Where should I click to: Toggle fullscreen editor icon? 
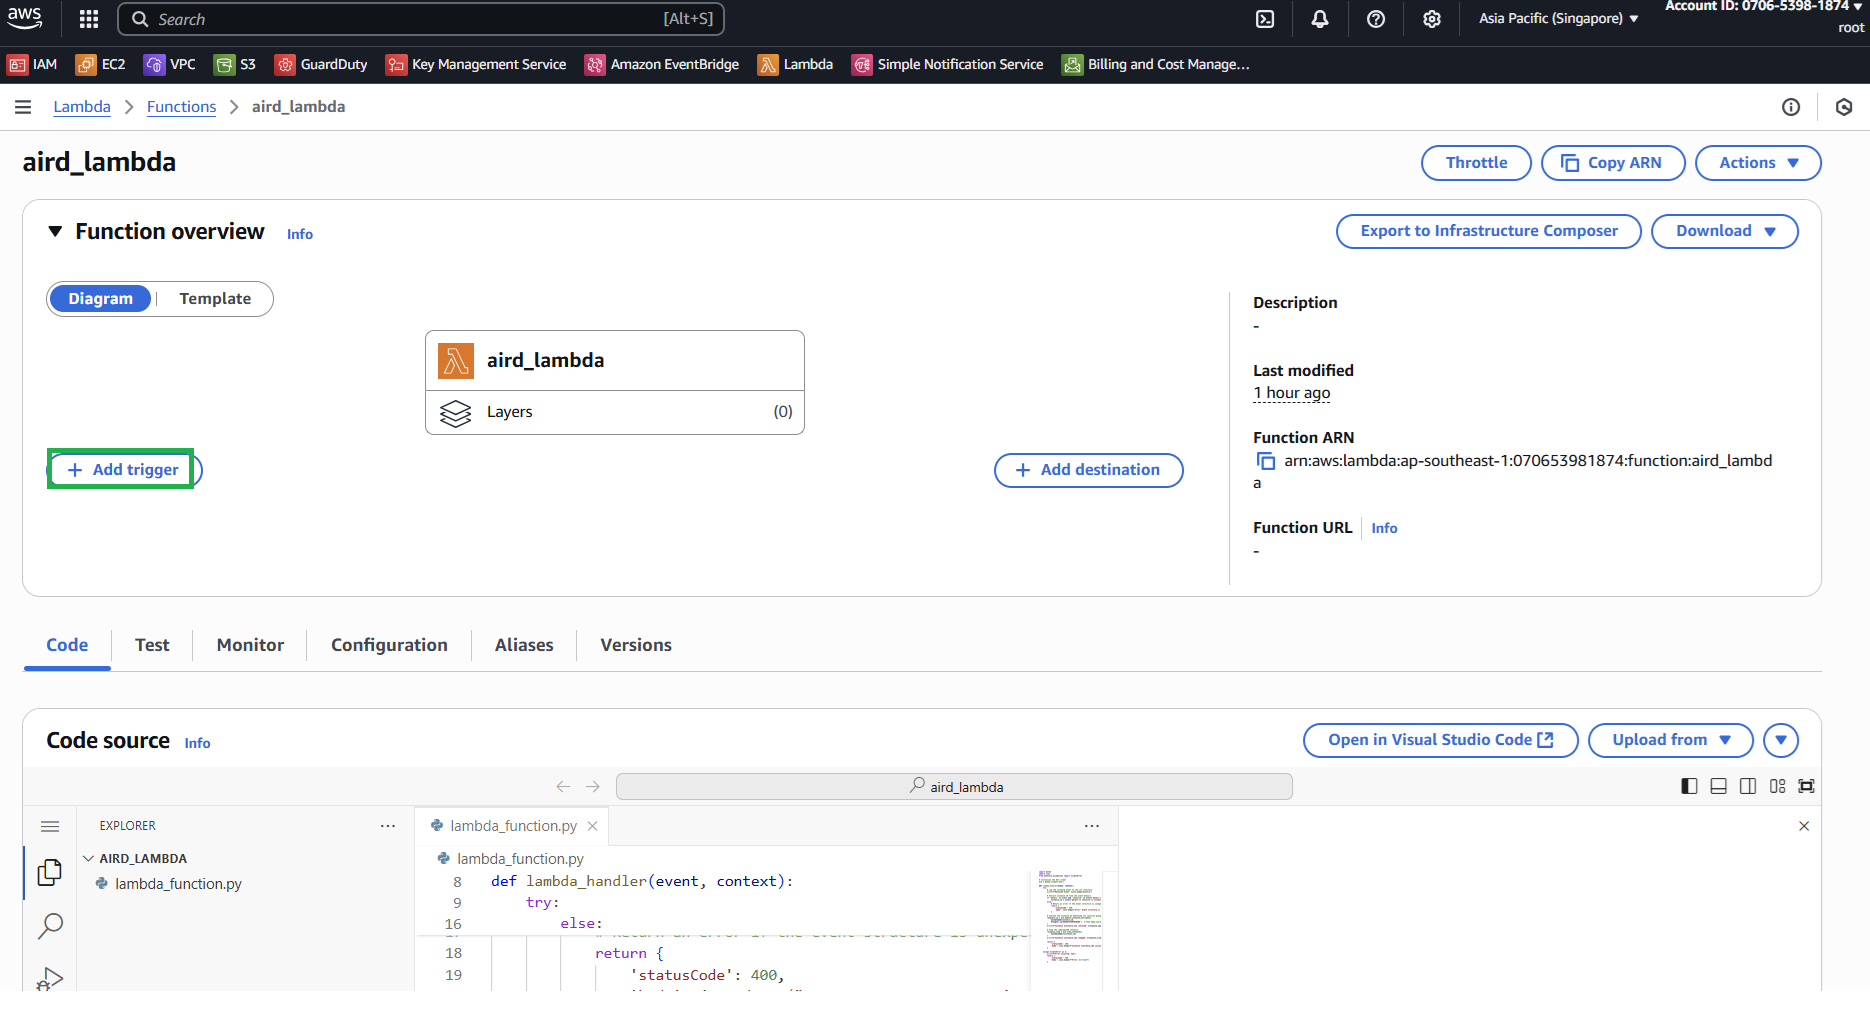click(1806, 786)
